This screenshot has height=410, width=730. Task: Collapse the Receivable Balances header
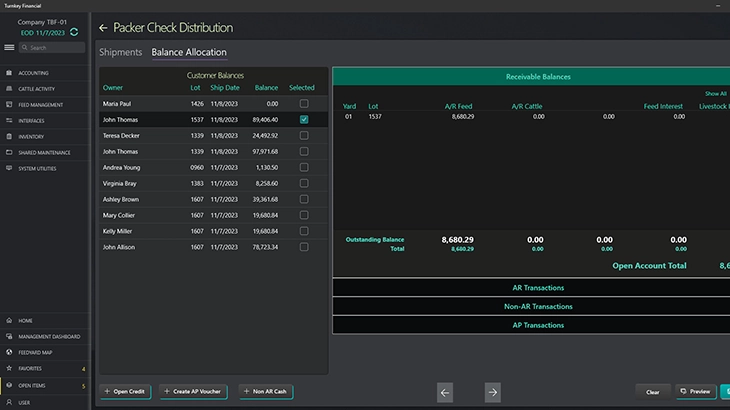click(531, 76)
